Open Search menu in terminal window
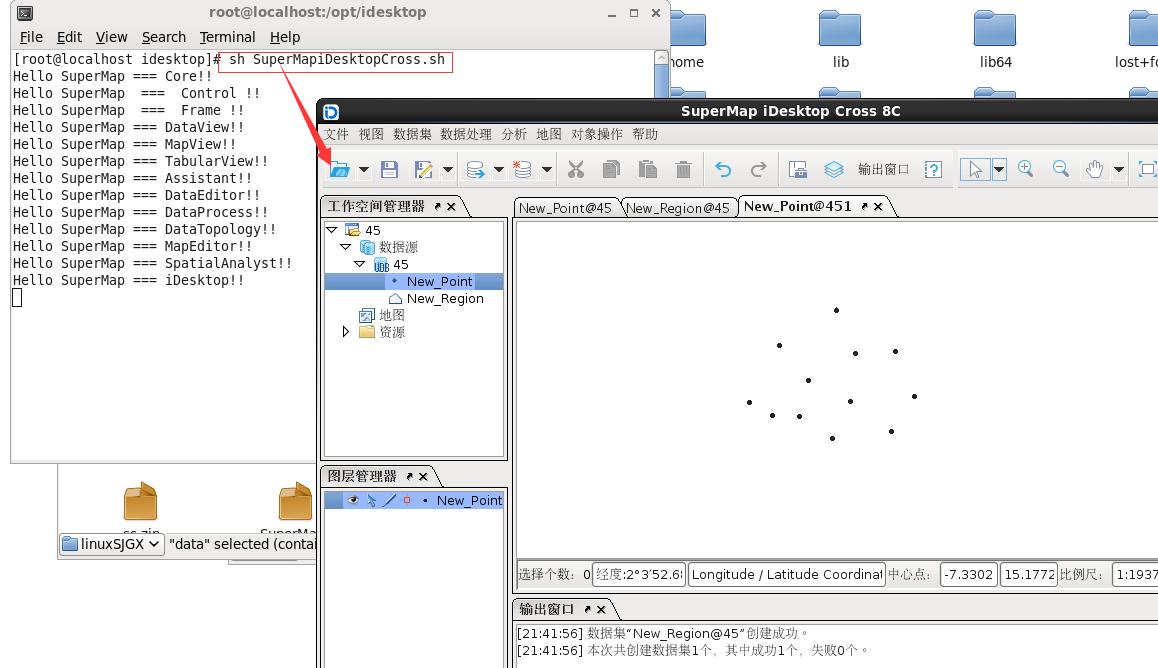This screenshot has width=1158, height=668. pyautogui.click(x=164, y=37)
